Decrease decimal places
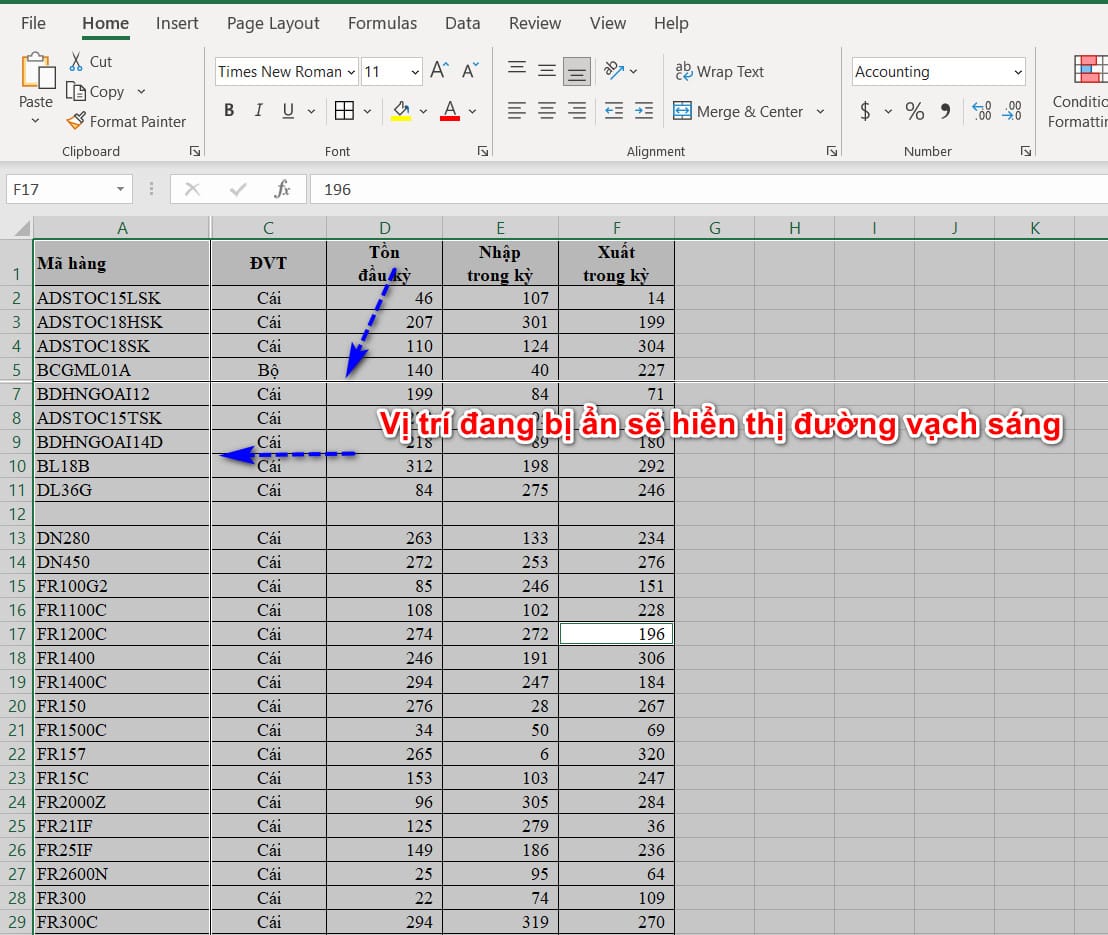 pyautogui.click(x=1012, y=111)
